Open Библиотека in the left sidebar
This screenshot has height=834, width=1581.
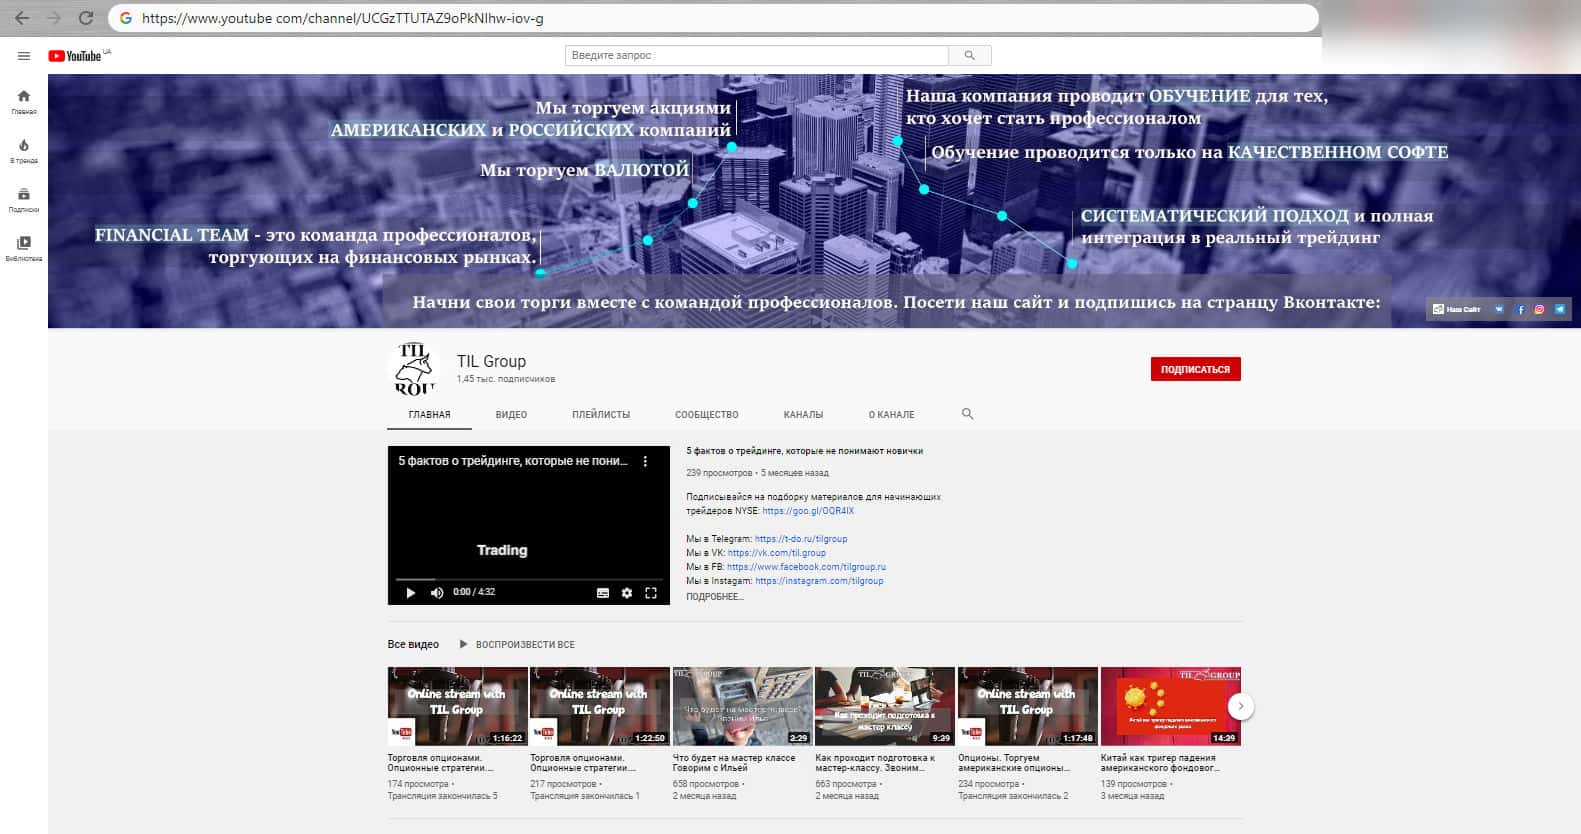pos(24,249)
